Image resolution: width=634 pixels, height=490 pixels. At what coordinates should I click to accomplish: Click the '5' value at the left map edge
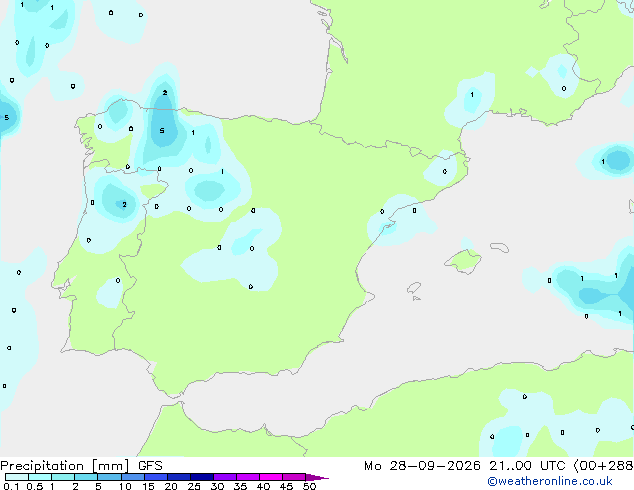click(x=6, y=118)
